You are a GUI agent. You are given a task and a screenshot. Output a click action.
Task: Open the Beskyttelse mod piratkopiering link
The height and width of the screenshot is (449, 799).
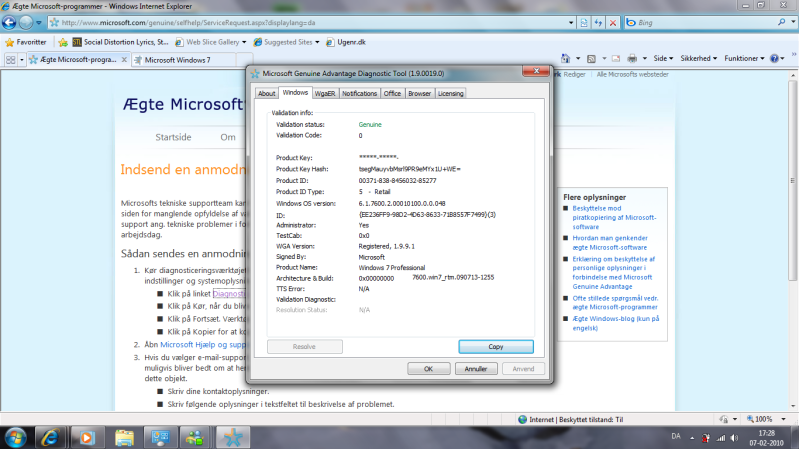pos(614,218)
